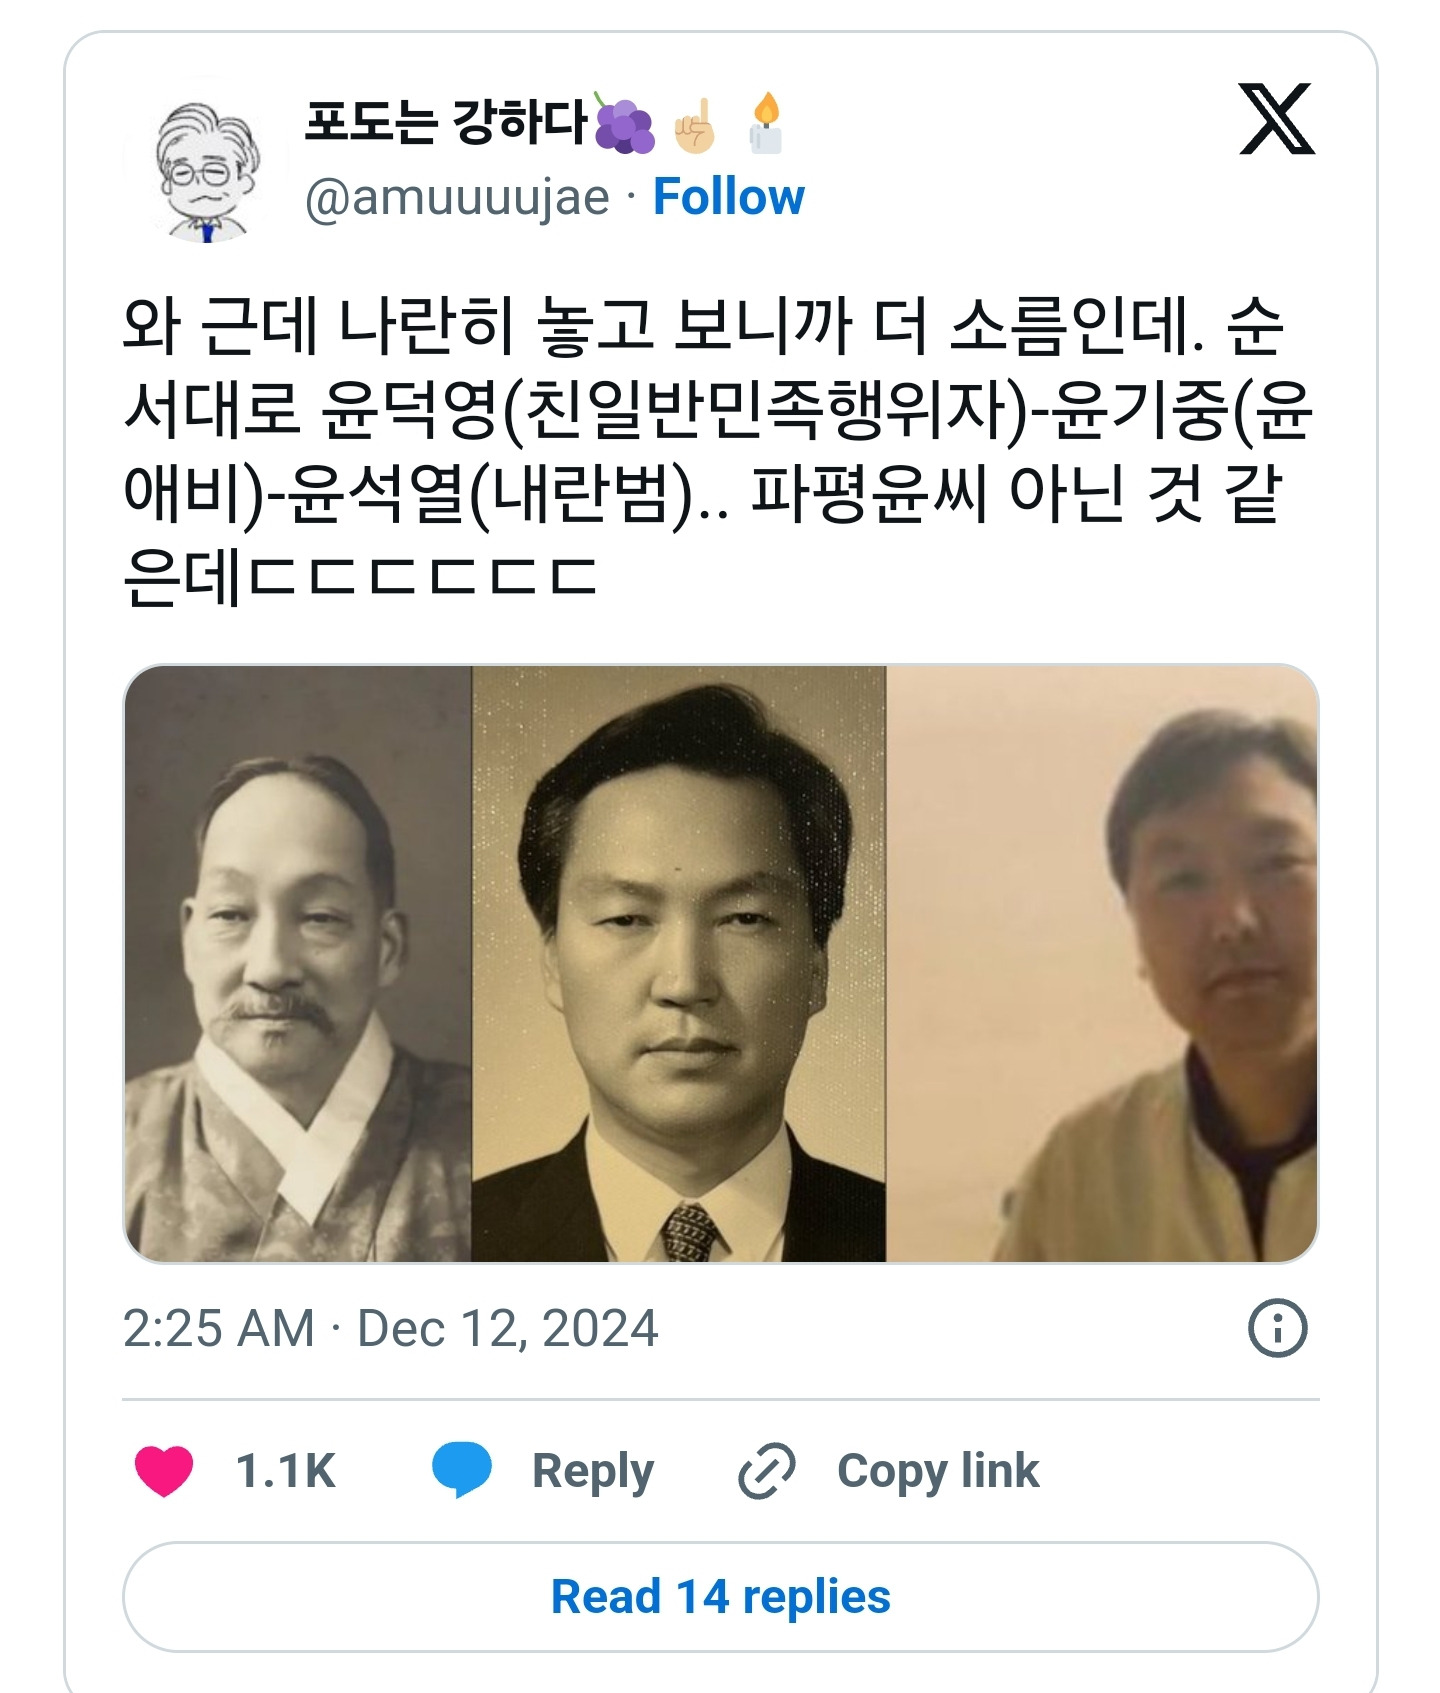1440x1693 pixels.
Task: Open the right blurry color photo
Action: click(x=1102, y=963)
